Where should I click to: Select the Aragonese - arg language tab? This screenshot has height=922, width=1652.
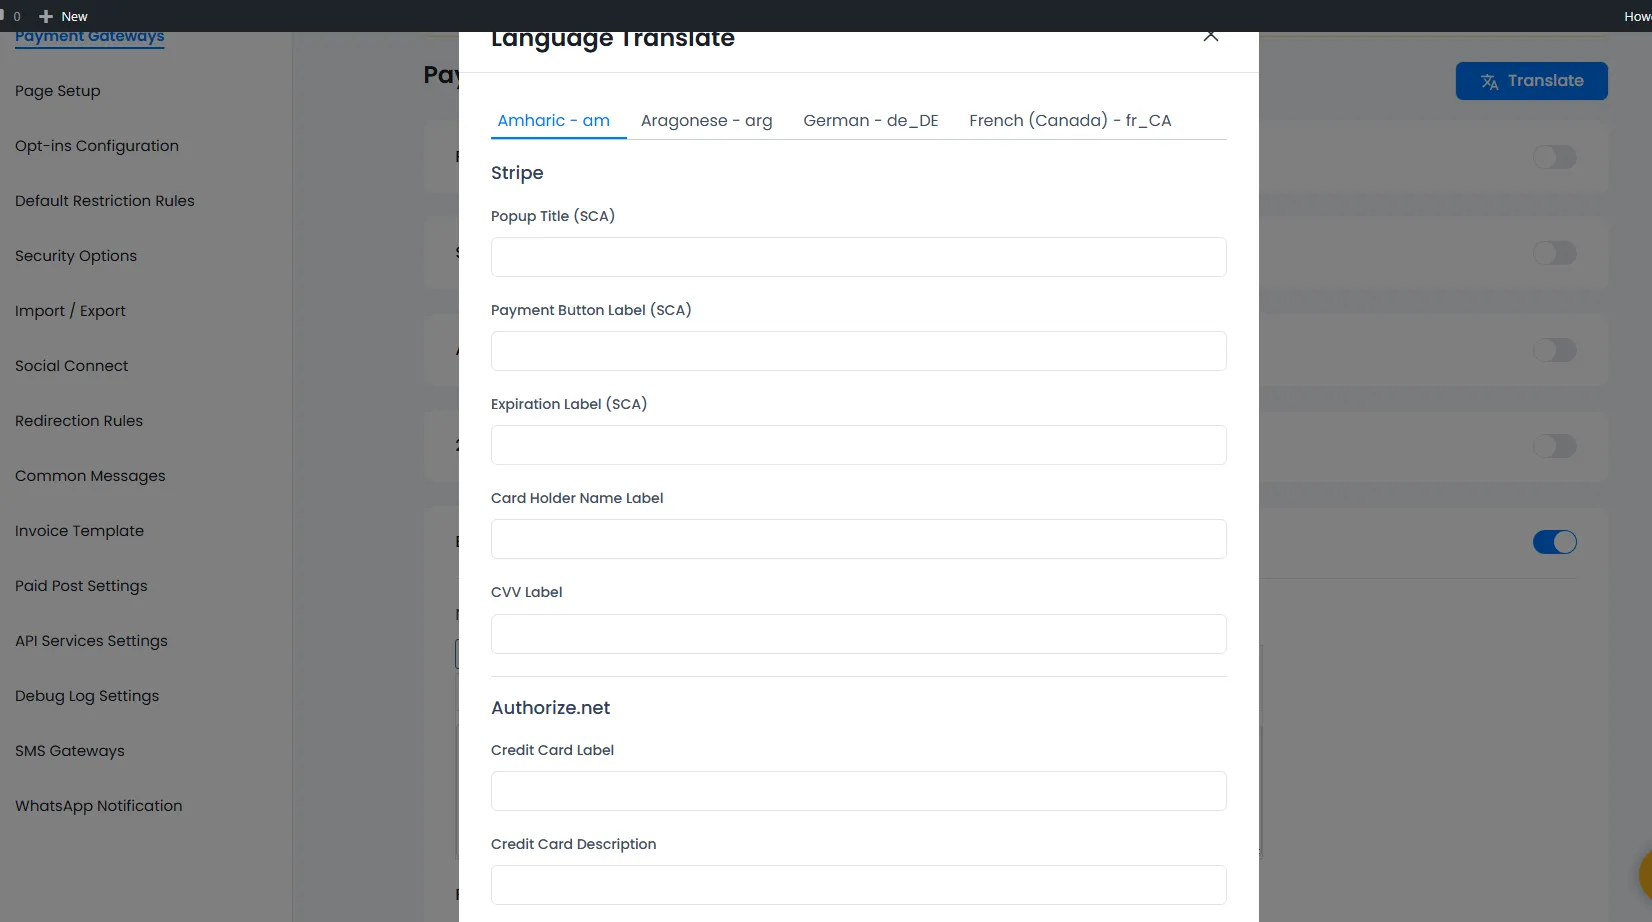[706, 120]
